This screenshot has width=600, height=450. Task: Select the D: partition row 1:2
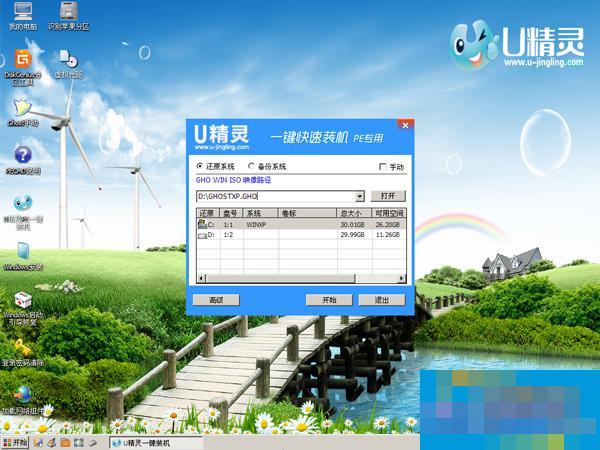pyautogui.click(x=301, y=235)
